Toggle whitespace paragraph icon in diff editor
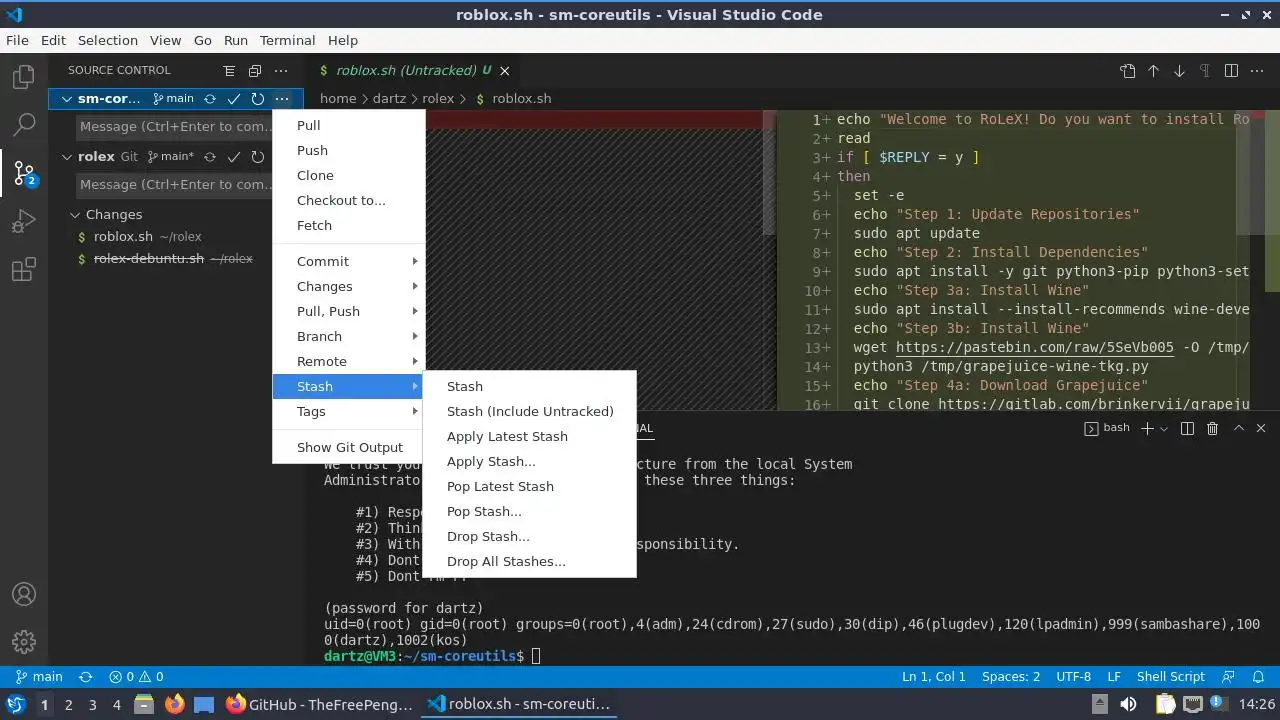Image resolution: width=1280 pixels, height=720 pixels. 1205,71
